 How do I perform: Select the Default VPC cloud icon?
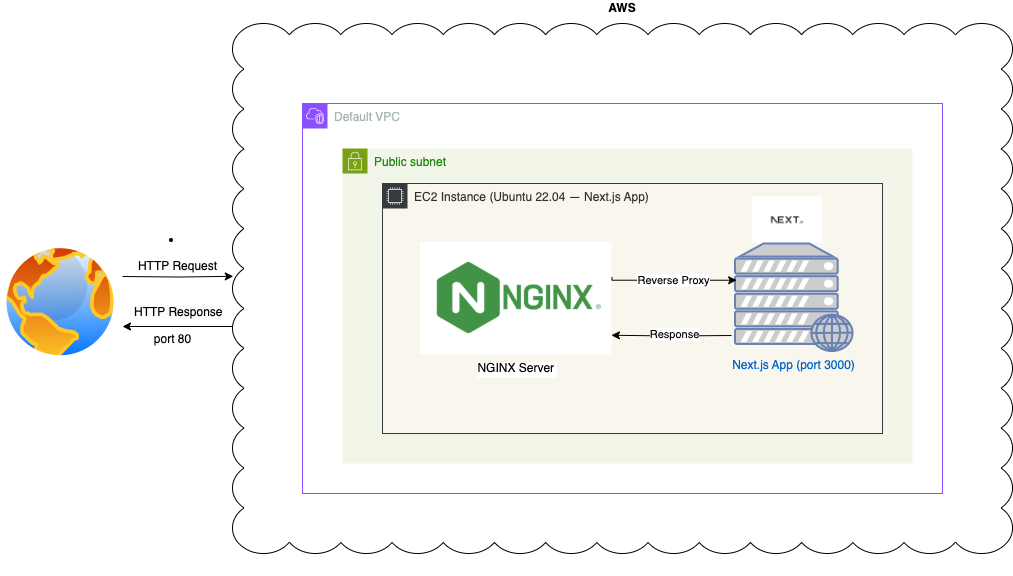315,116
